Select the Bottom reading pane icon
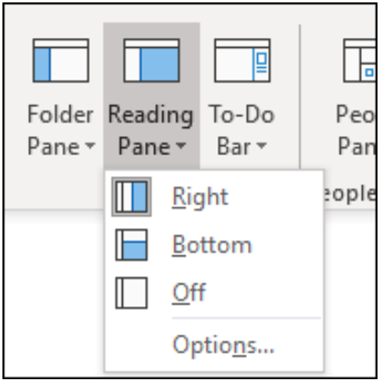 point(131,245)
